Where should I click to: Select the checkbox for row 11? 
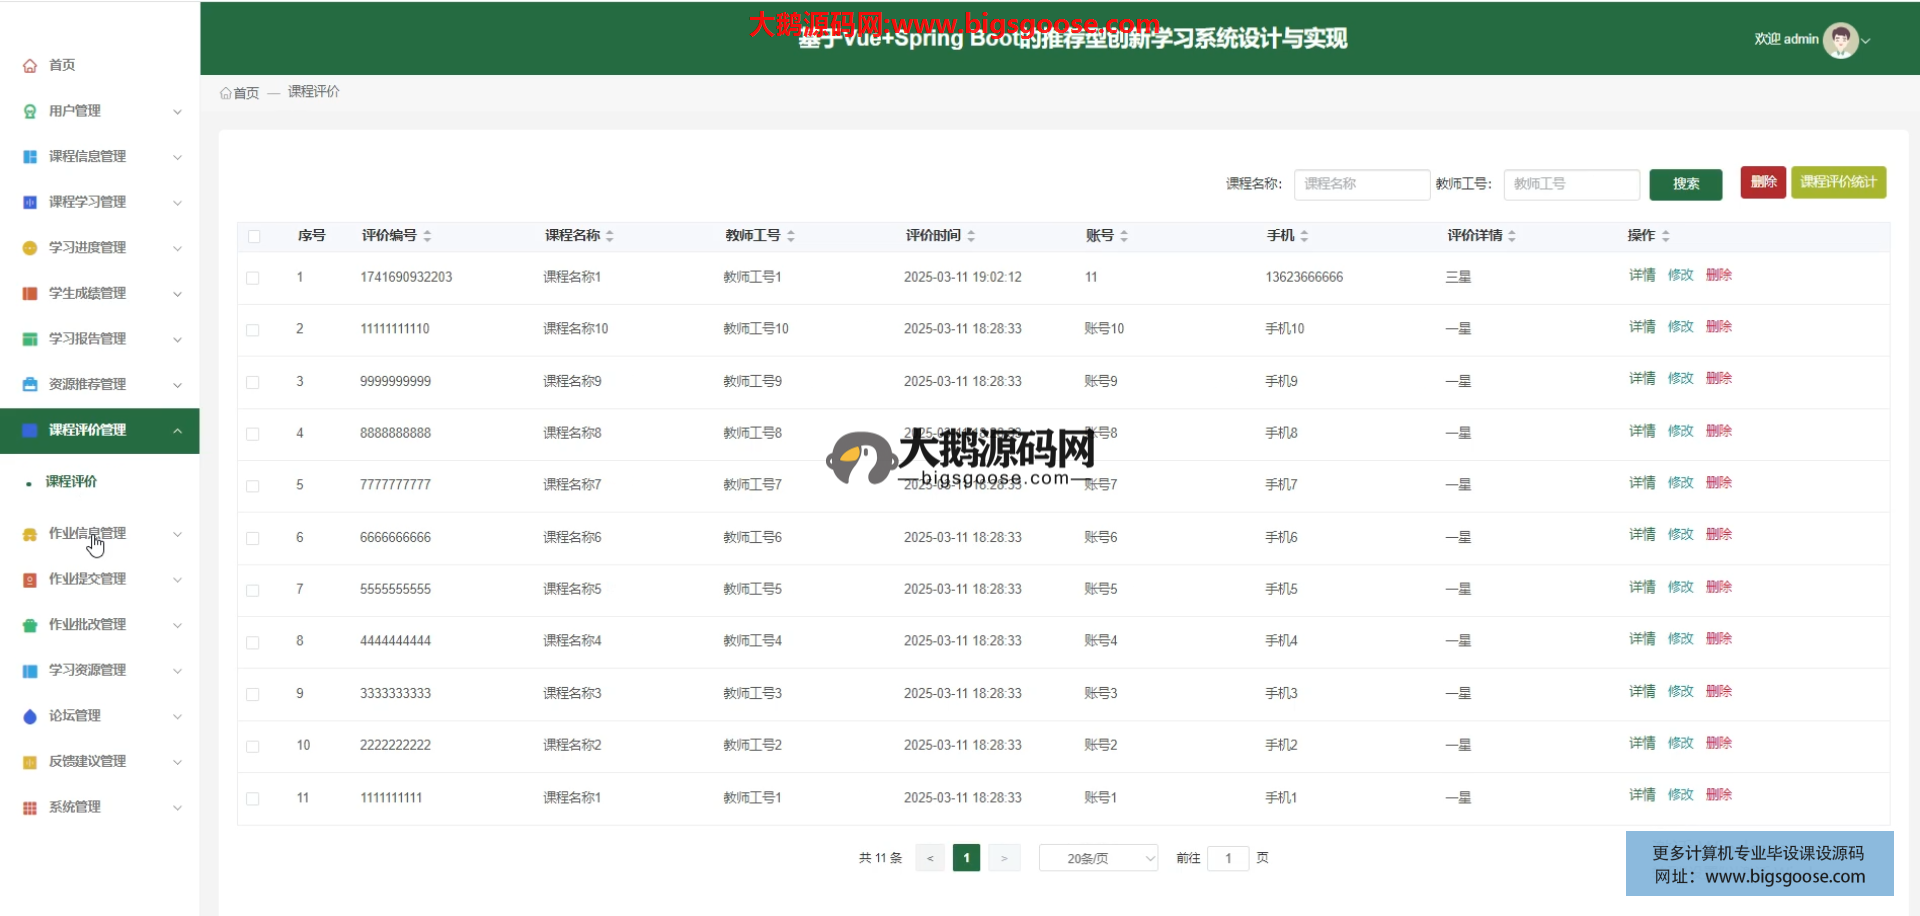click(253, 799)
